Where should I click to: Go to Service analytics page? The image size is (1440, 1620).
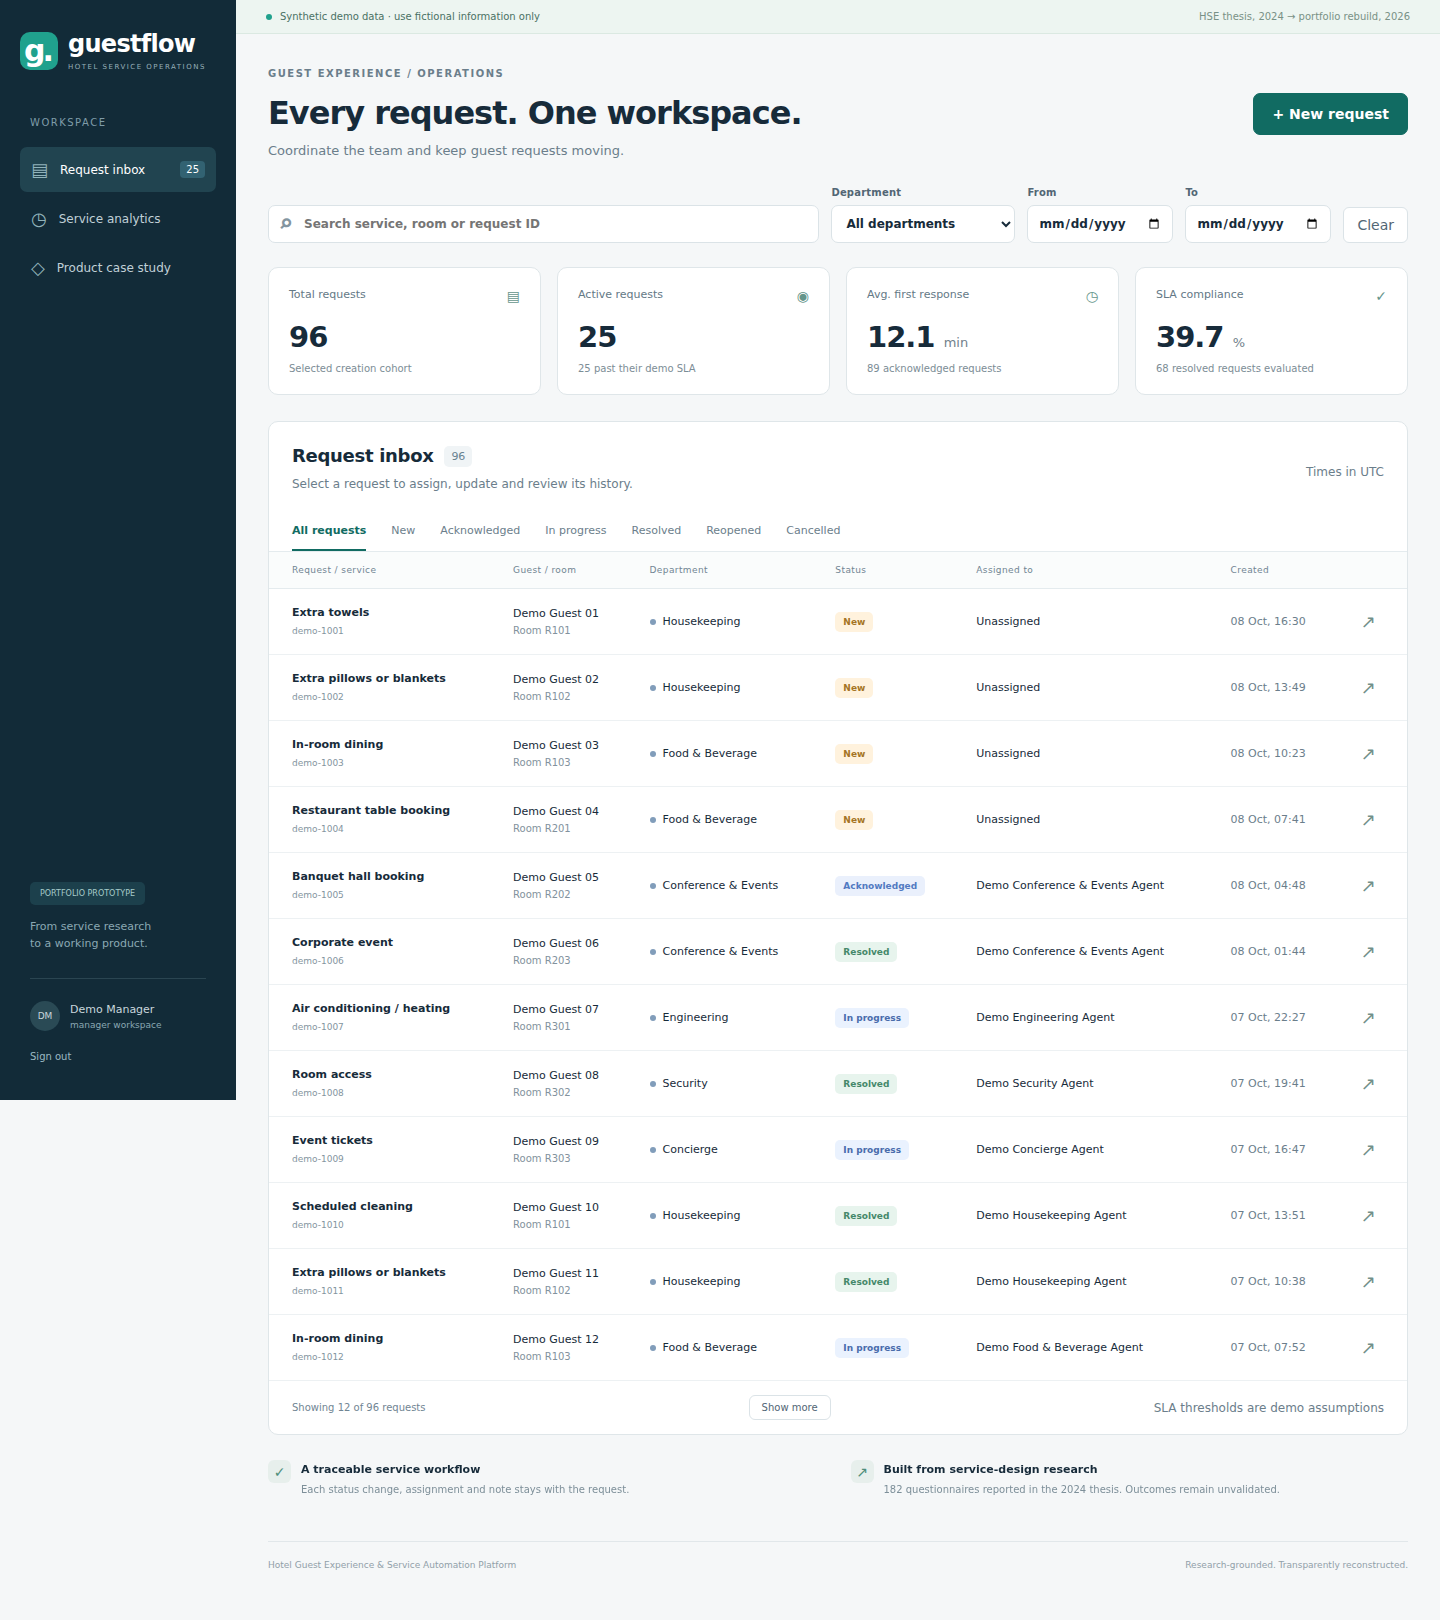pos(118,219)
